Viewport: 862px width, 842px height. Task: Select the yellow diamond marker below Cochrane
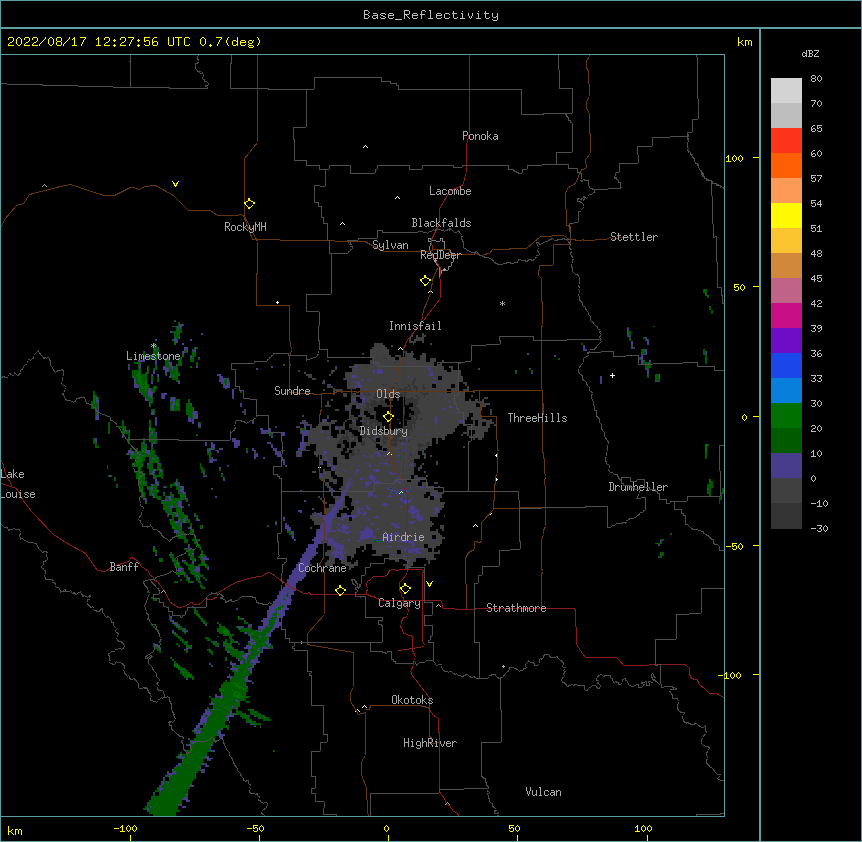(340, 590)
